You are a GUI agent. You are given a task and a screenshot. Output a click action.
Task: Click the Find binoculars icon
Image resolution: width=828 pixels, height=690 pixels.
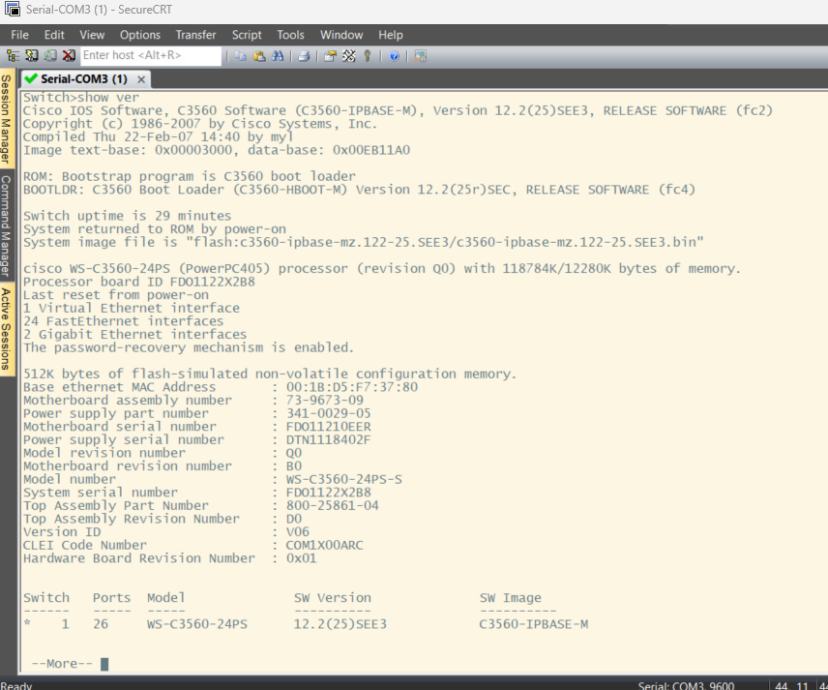(278, 56)
